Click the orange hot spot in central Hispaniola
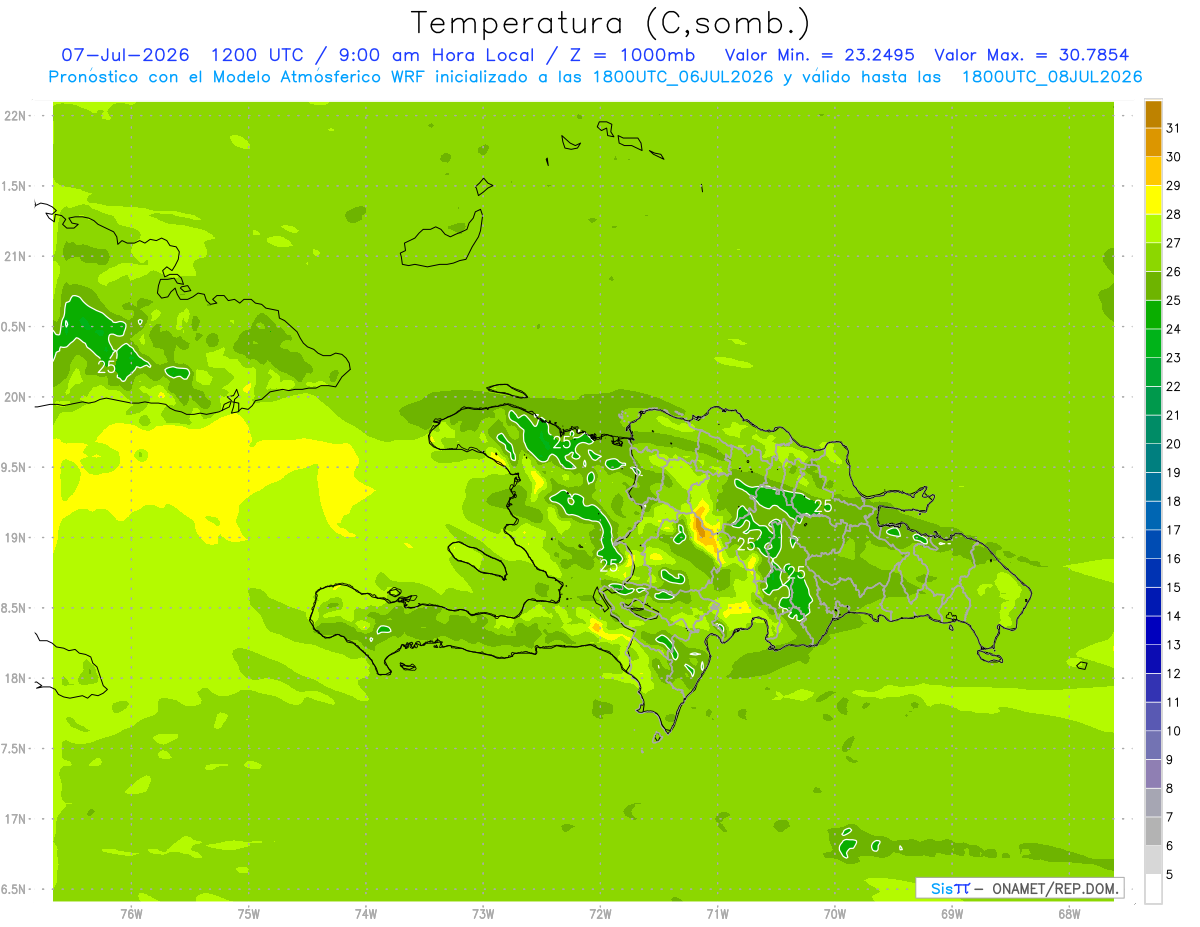 [704, 530]
